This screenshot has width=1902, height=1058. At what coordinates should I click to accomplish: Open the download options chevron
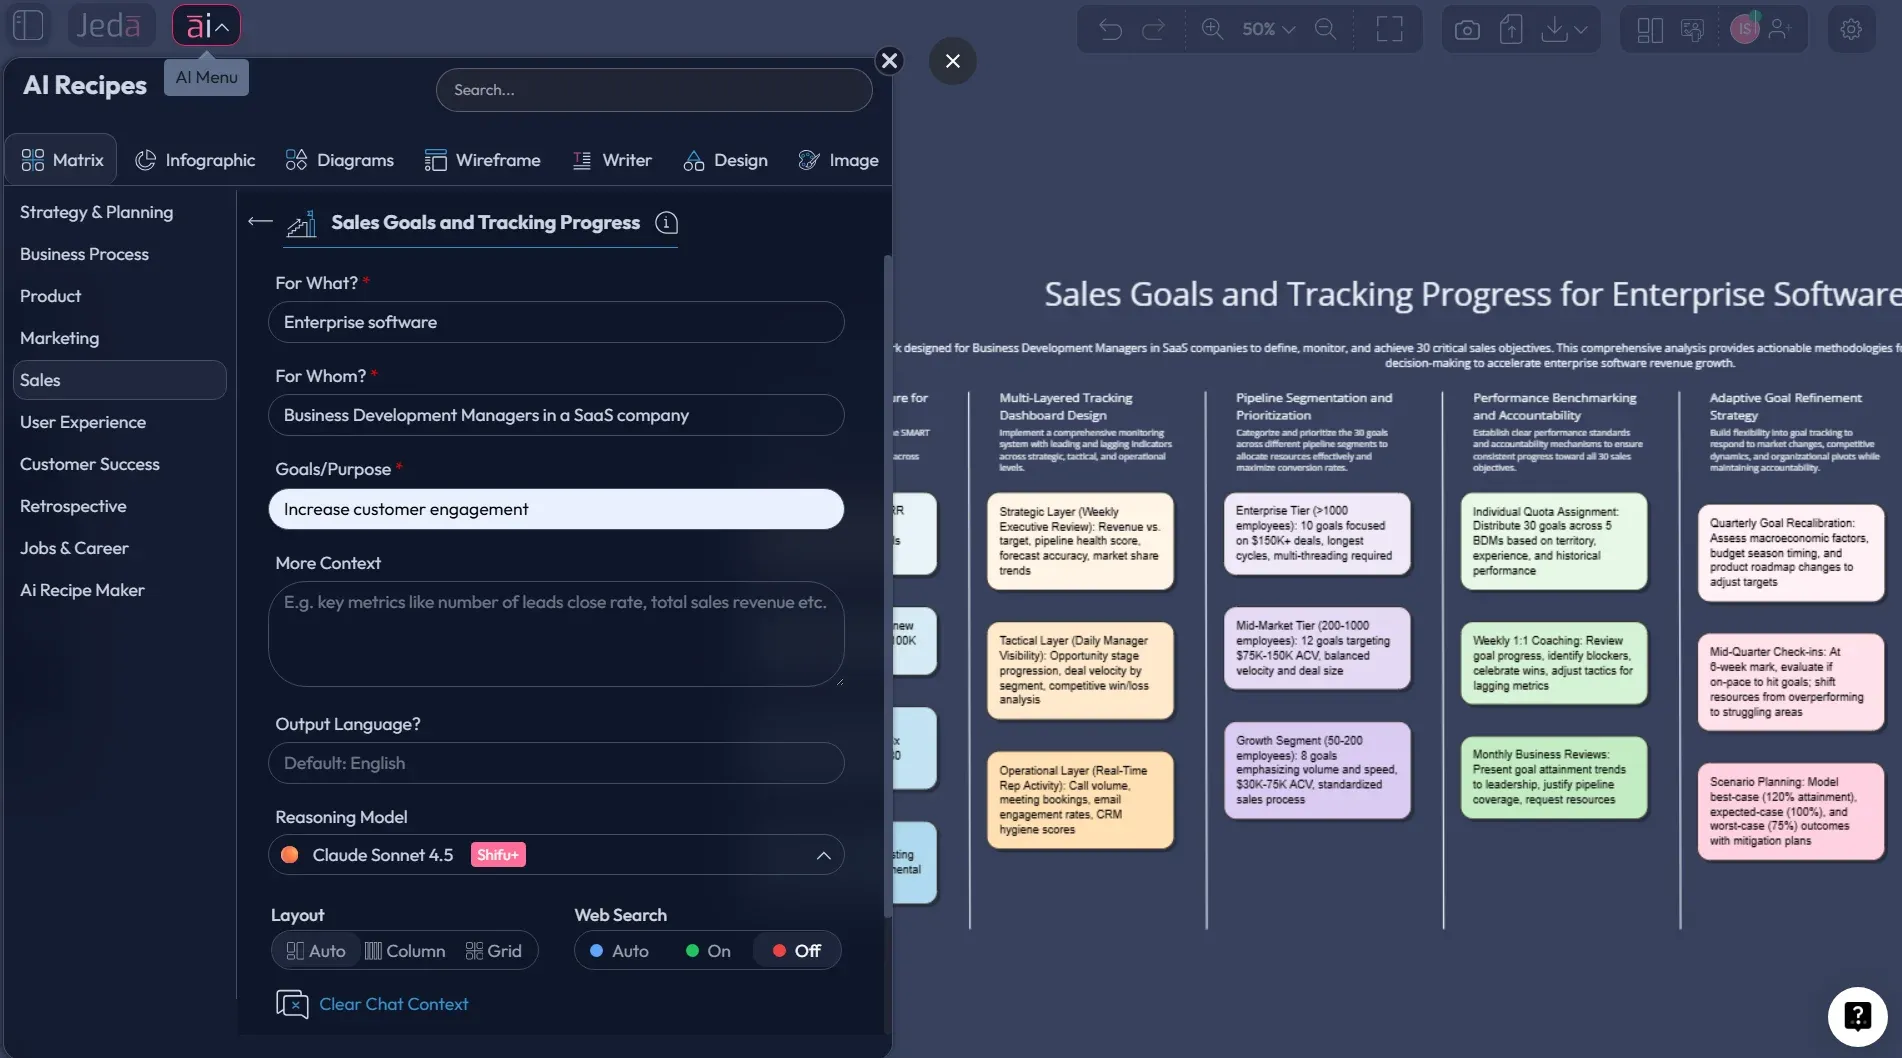[x=1581, y=29]
